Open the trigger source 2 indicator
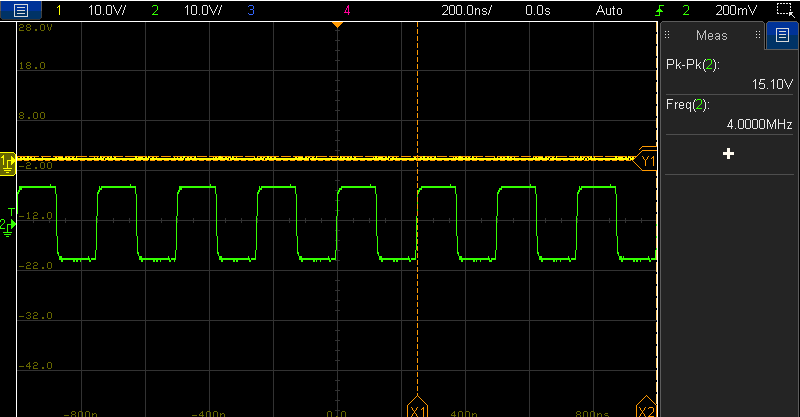 tap(686, 10)
